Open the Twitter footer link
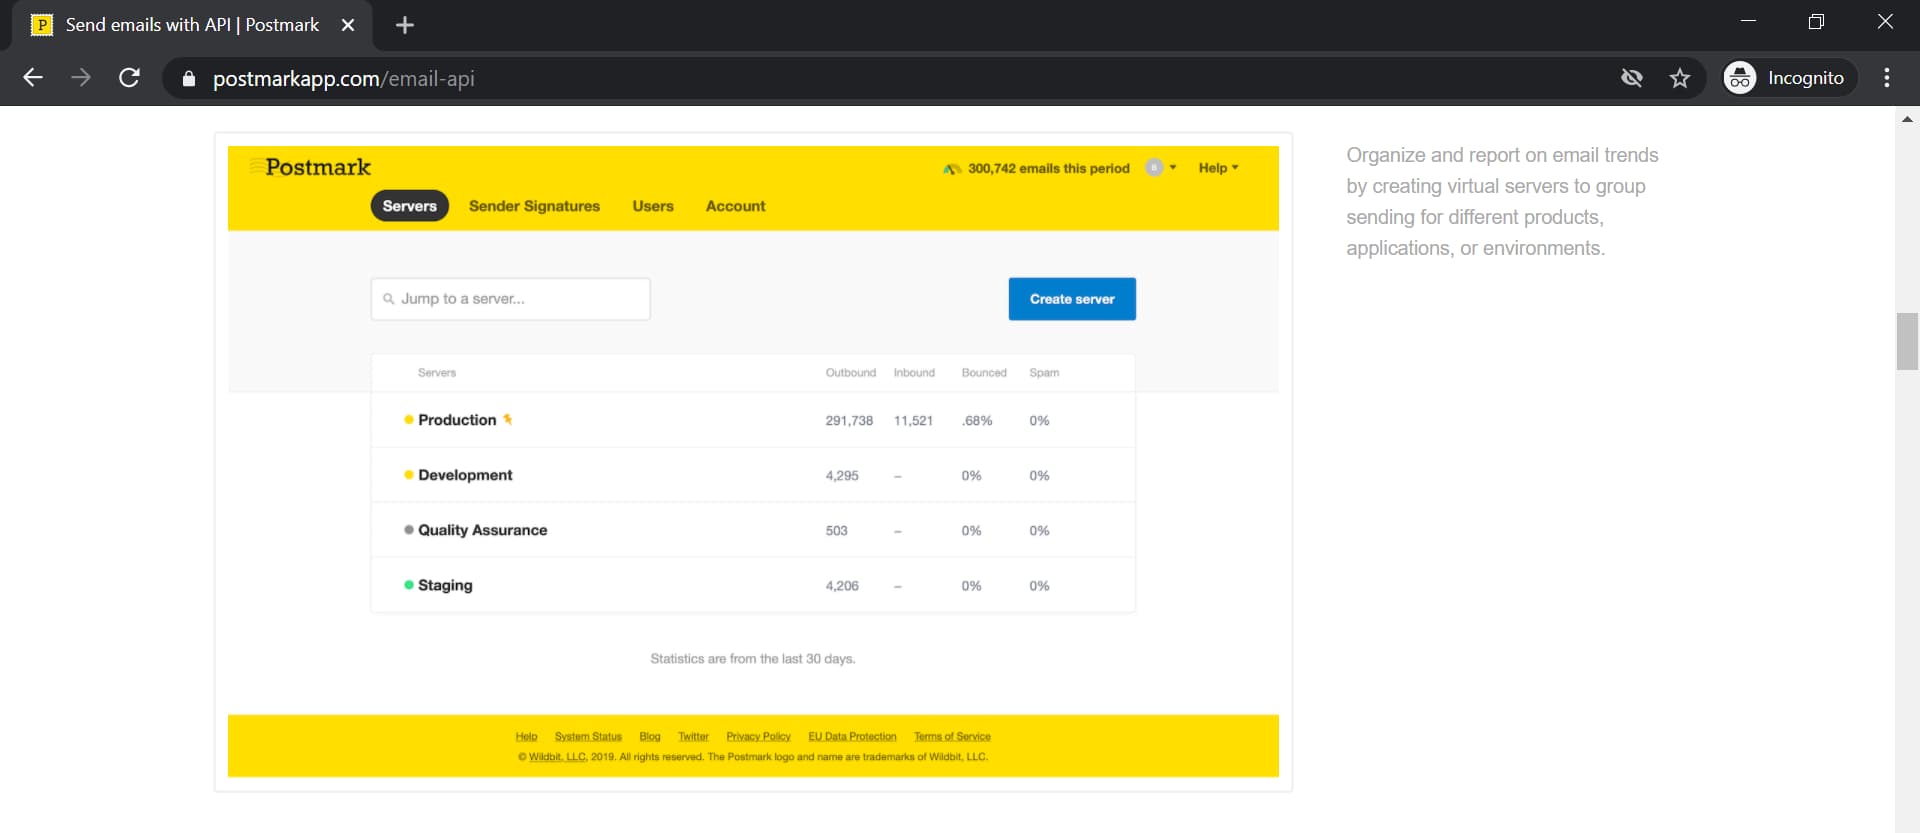 (x=693, y=737)
